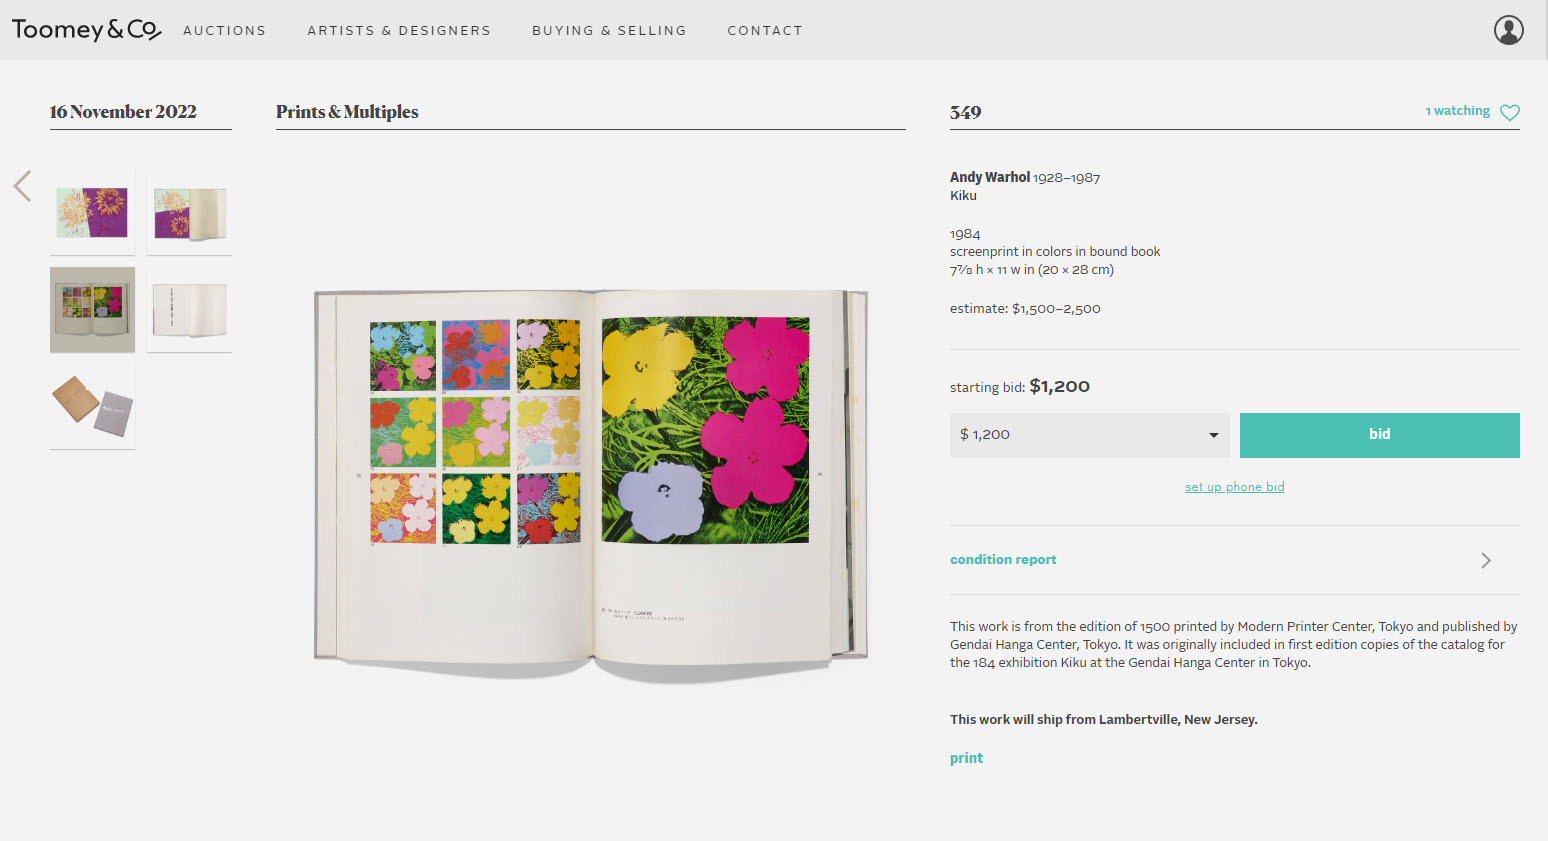Go to the Contact page
This screenshot has height=841, width=1548.
(x=765, y=31)
